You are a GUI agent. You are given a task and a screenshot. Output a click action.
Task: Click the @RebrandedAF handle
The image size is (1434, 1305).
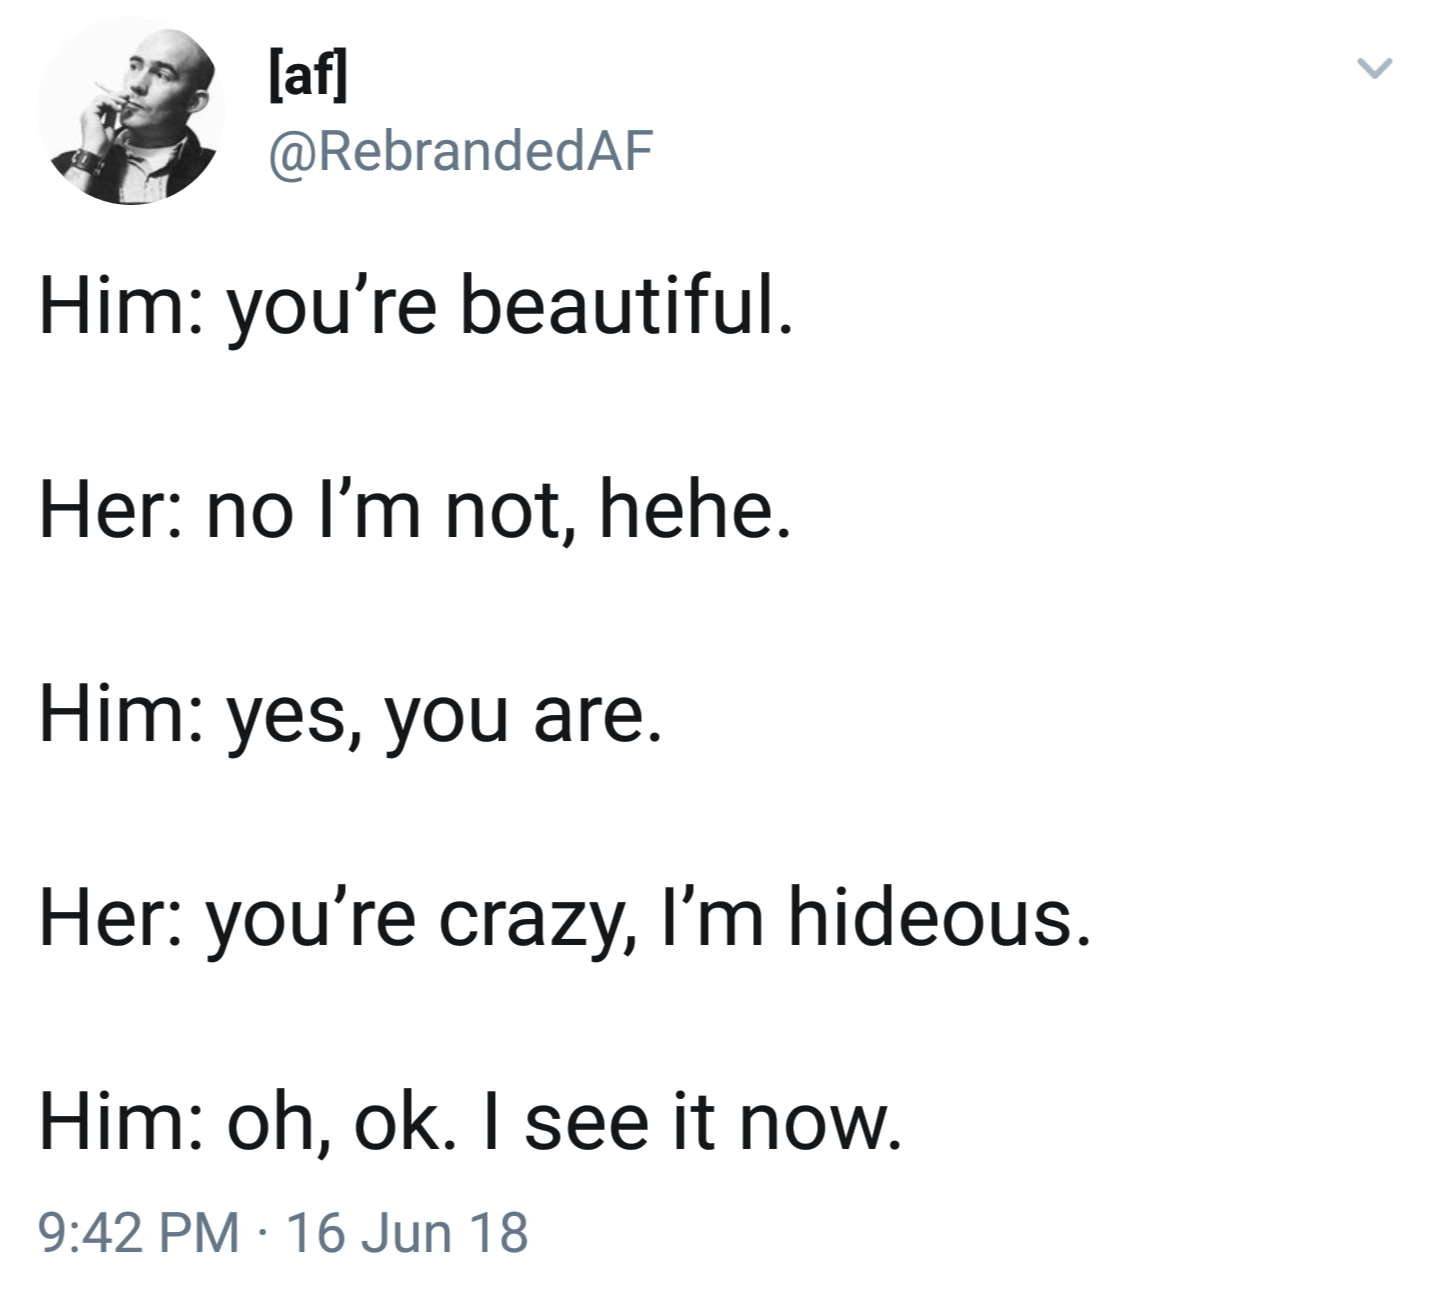click(x=459, y=151)
